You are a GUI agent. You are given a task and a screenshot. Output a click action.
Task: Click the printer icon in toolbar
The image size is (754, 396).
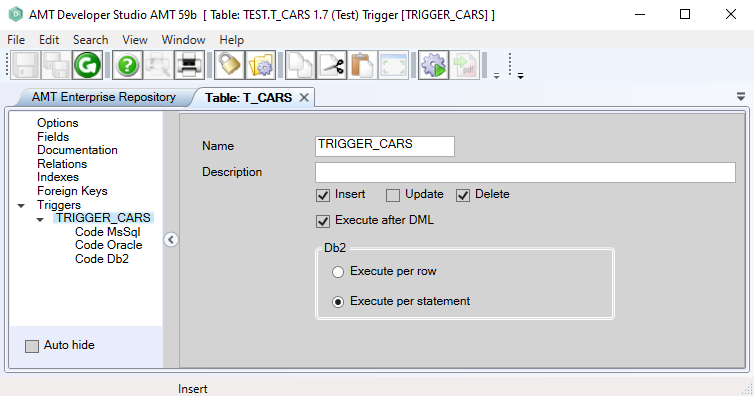coord(189,65)
